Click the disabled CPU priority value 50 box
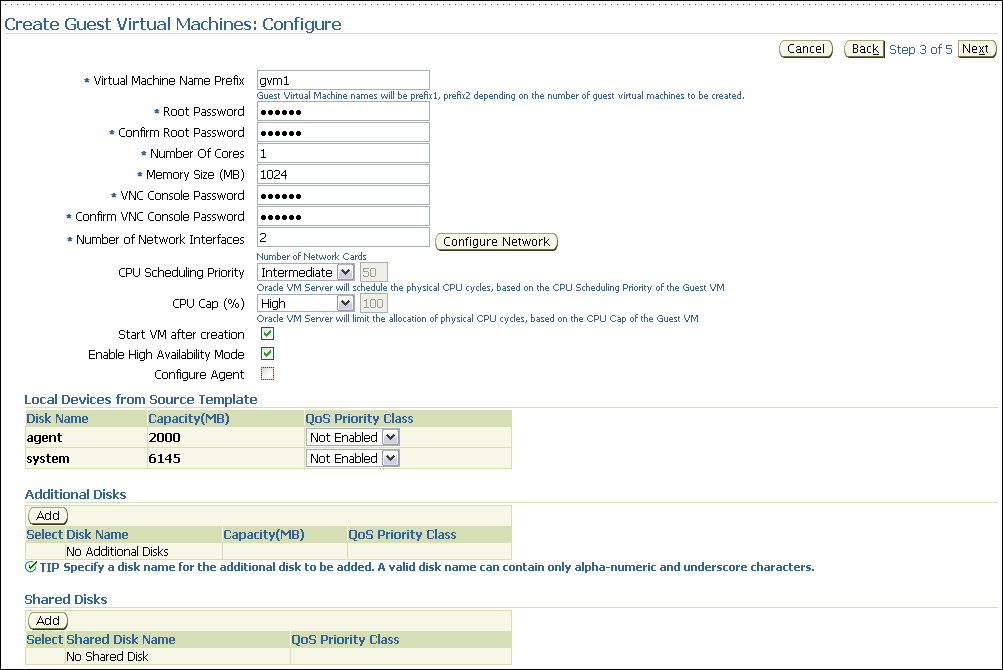Screen dimensions: 1003x670 [374, 273]
